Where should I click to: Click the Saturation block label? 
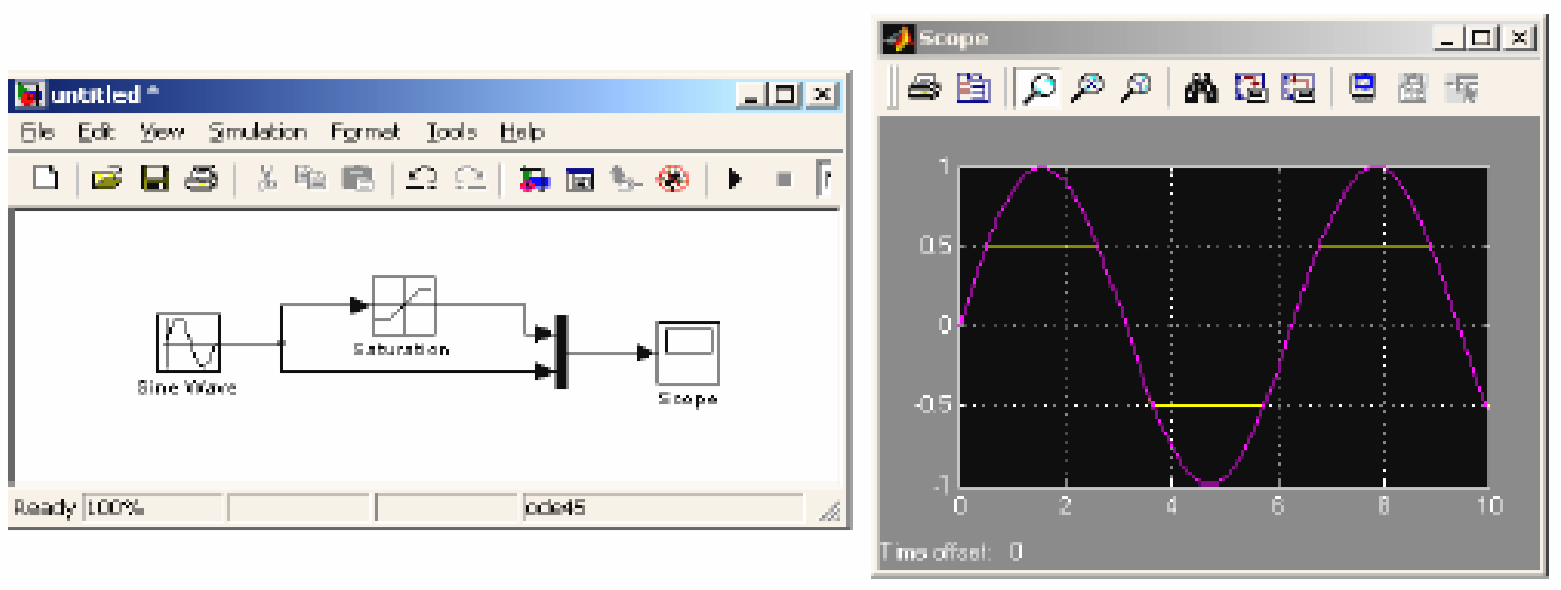pyautogui.click(x=402, y=349)
